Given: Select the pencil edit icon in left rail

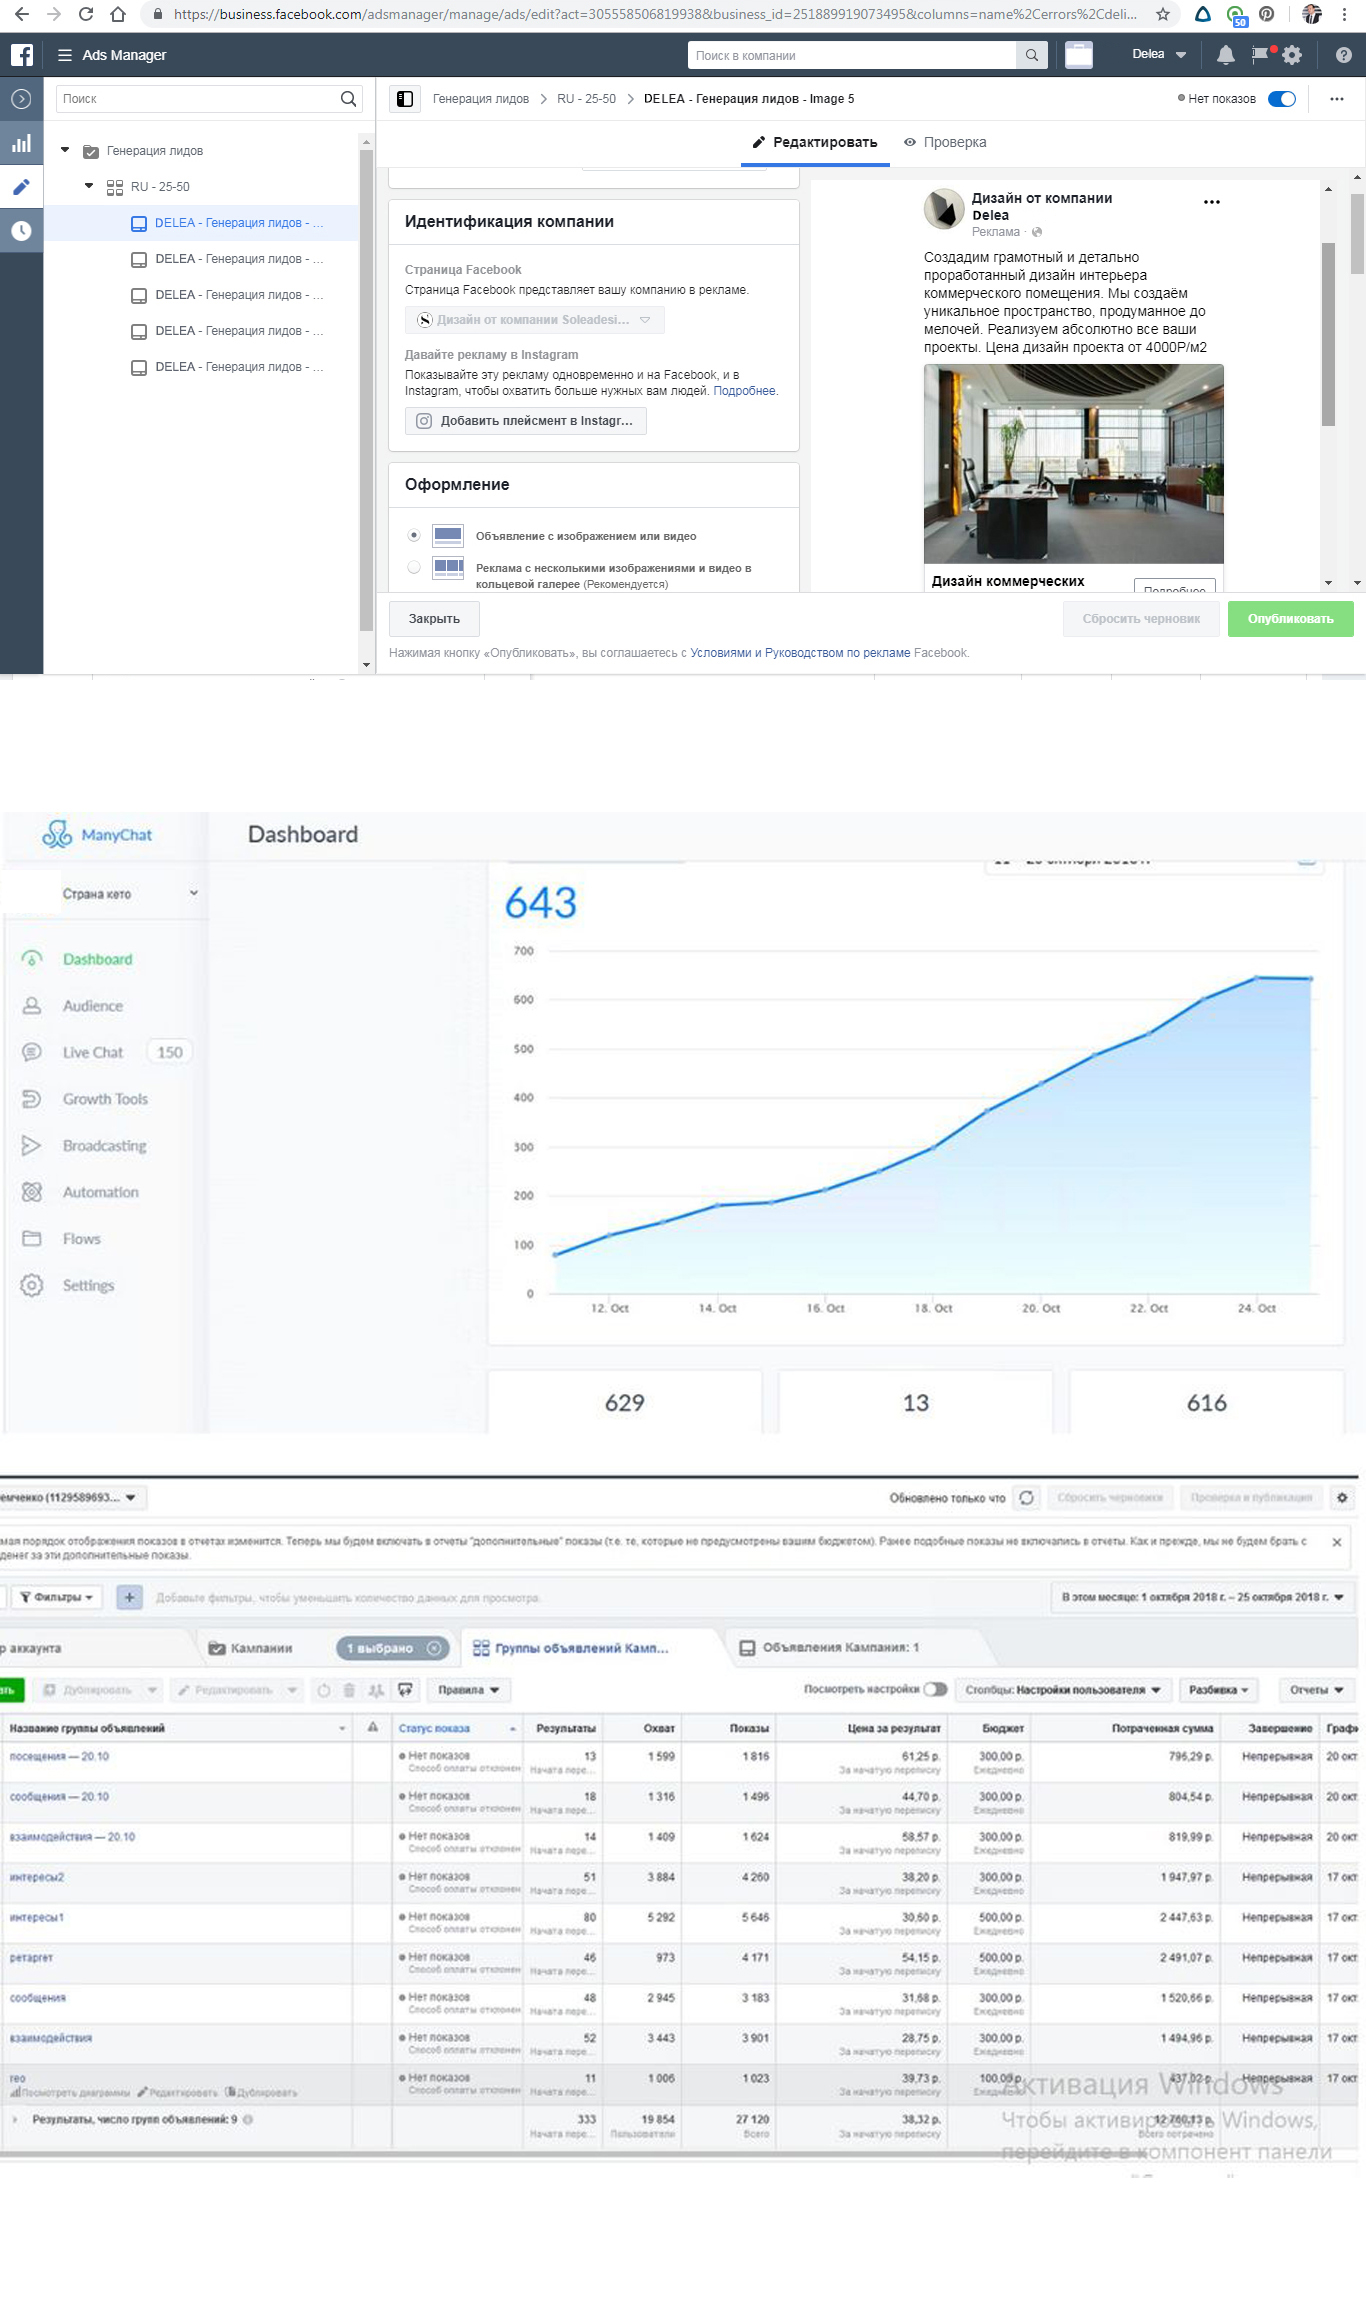Looking at the screenshot, I should point(21,187).
